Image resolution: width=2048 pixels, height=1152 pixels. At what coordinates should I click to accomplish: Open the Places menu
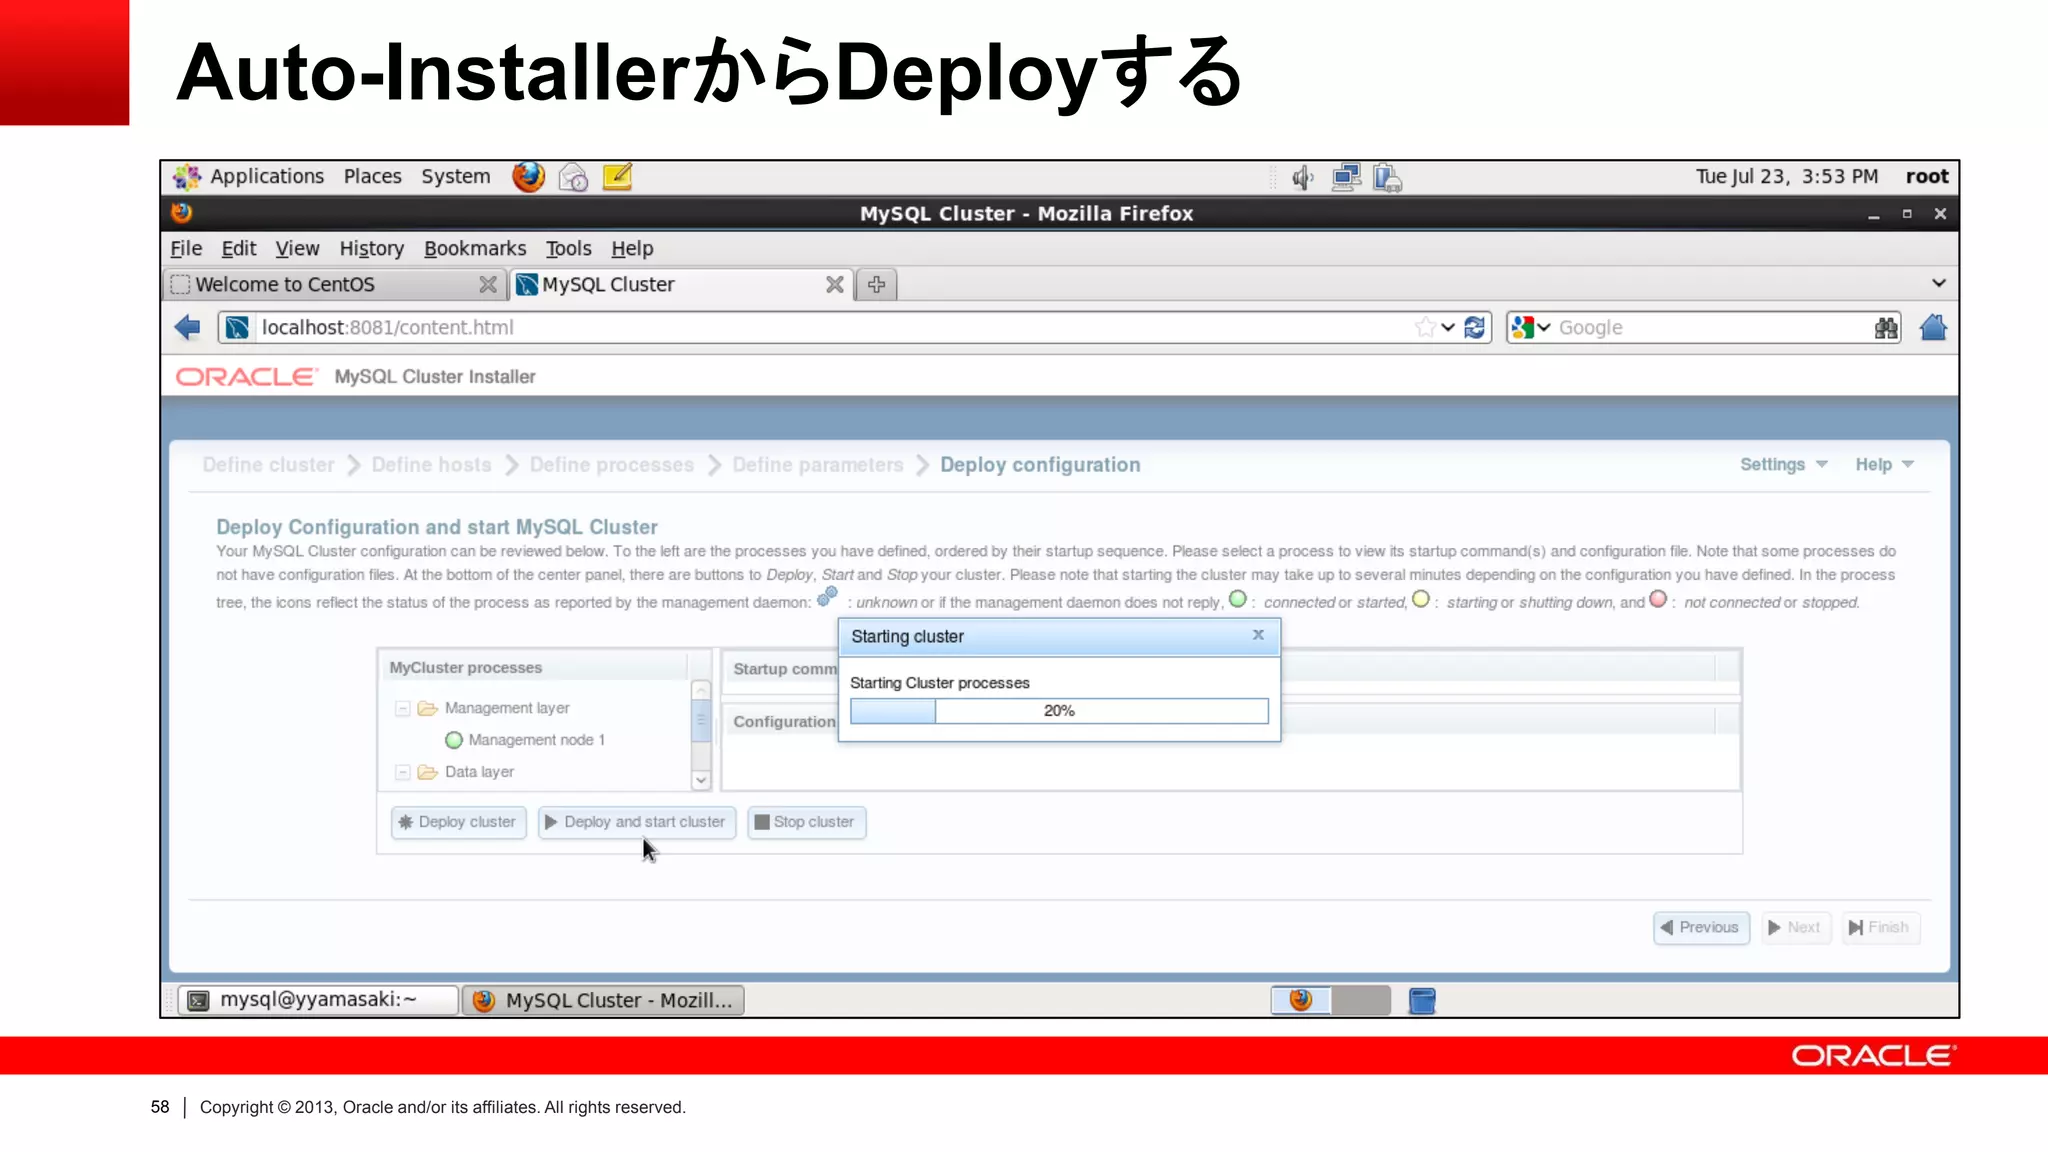pos(372,176)
